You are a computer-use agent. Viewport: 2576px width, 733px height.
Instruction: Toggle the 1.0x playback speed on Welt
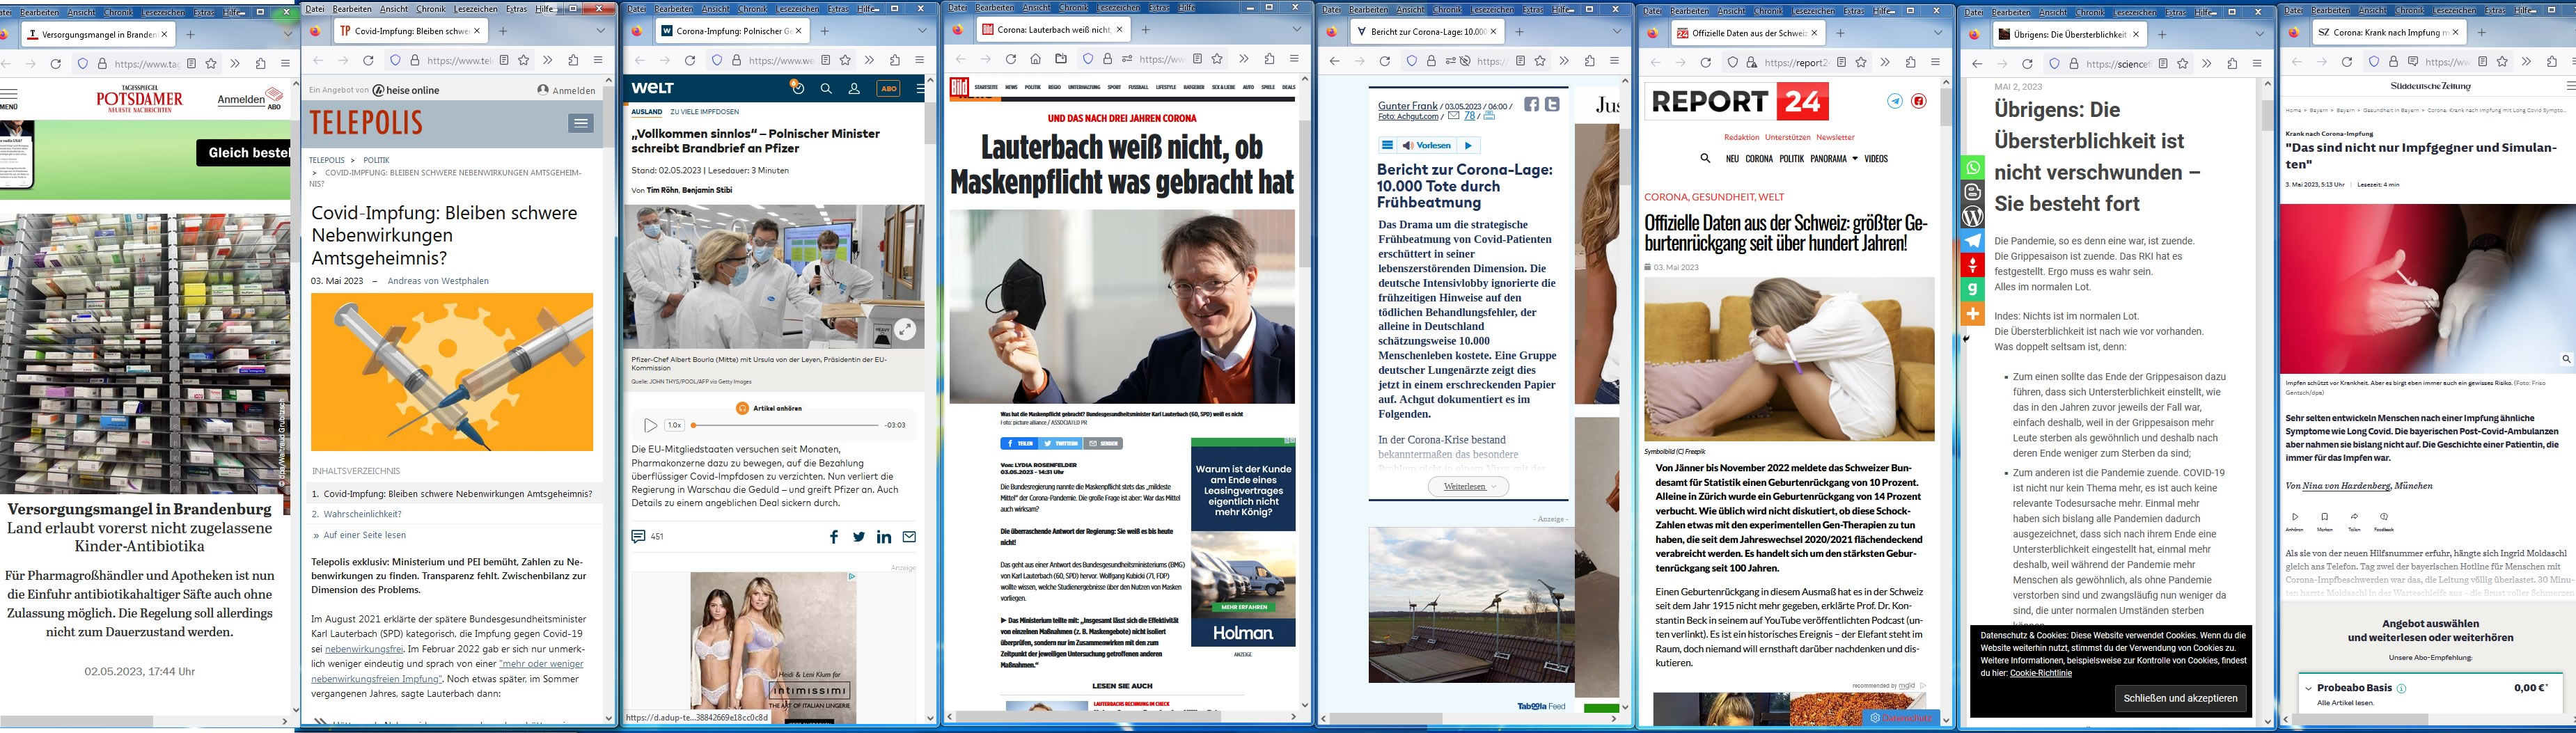(675, 425)
